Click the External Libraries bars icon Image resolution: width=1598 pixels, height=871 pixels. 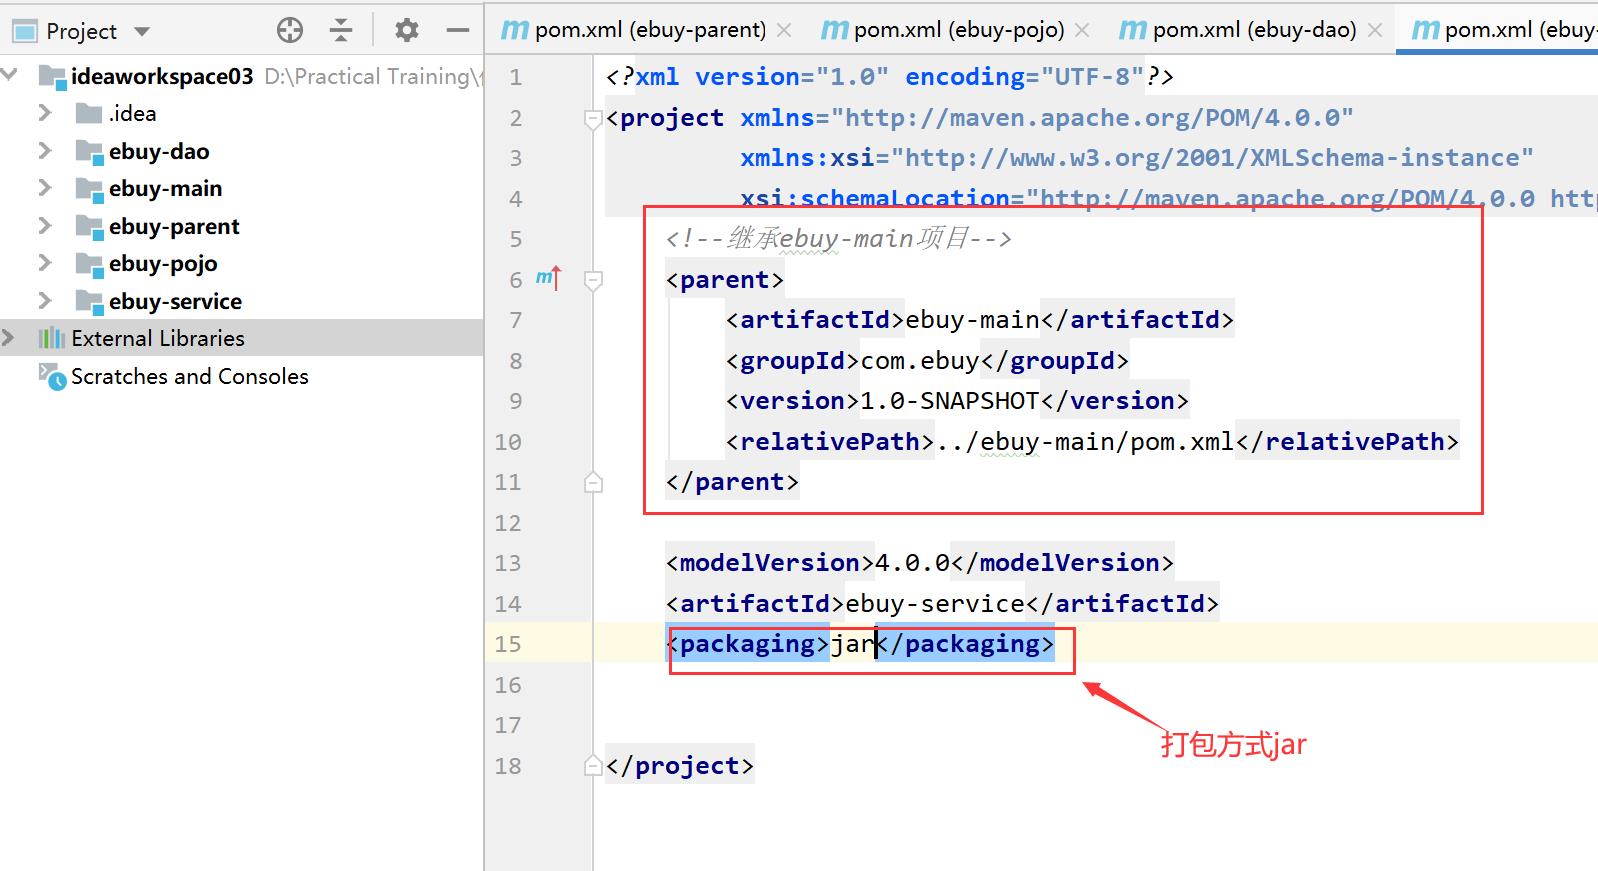point(51,338)
